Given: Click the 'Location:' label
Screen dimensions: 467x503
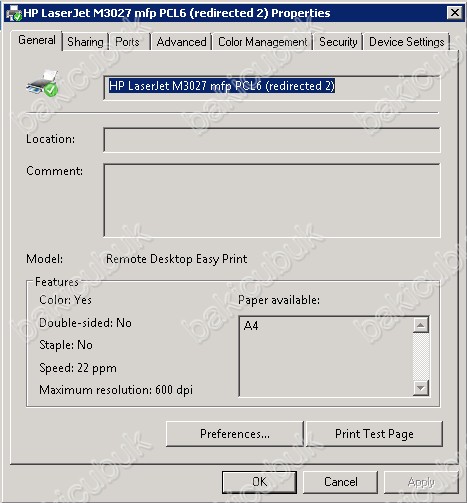Looking at the screenshot, I should 51,139.
